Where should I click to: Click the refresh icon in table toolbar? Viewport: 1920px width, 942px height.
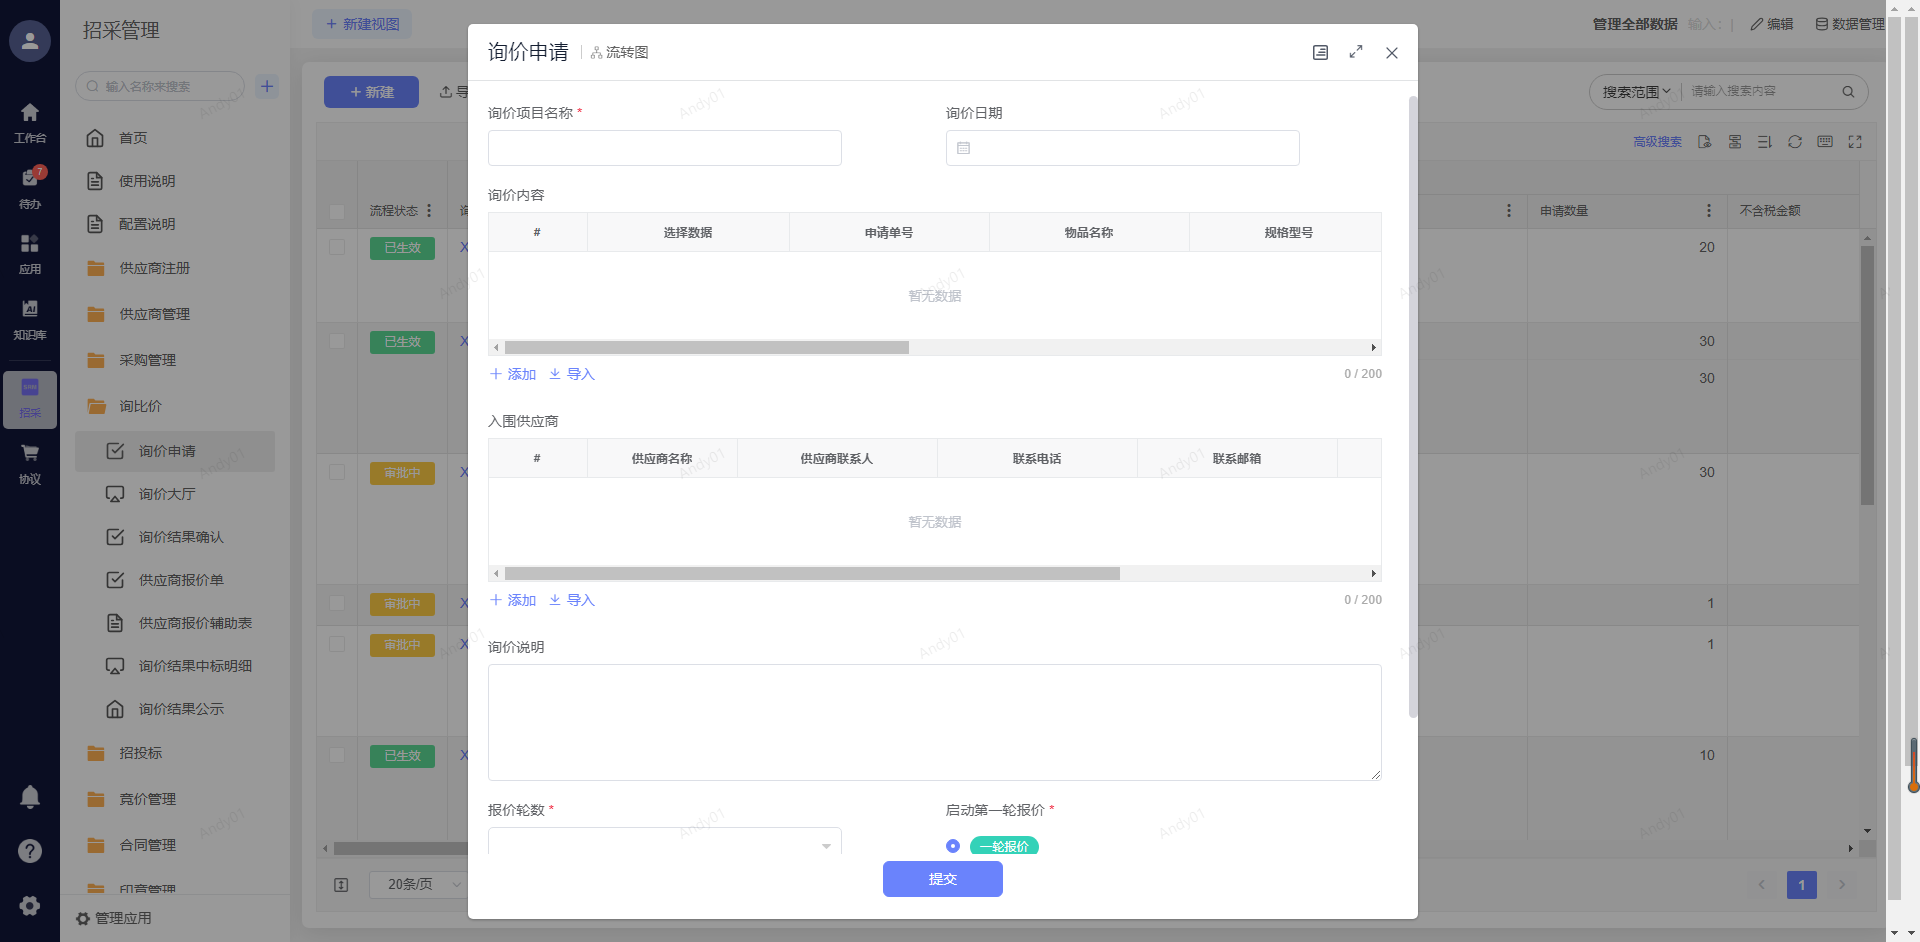coord(1795,142)
